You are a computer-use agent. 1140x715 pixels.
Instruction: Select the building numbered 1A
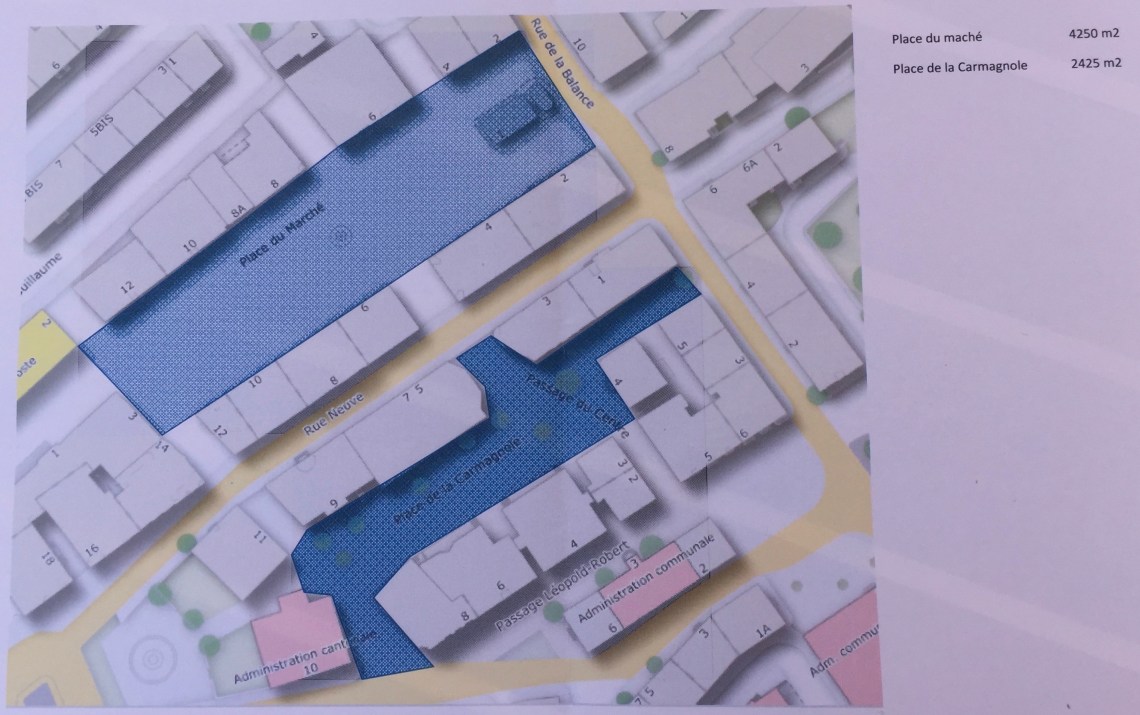click(x=765, y=631)
